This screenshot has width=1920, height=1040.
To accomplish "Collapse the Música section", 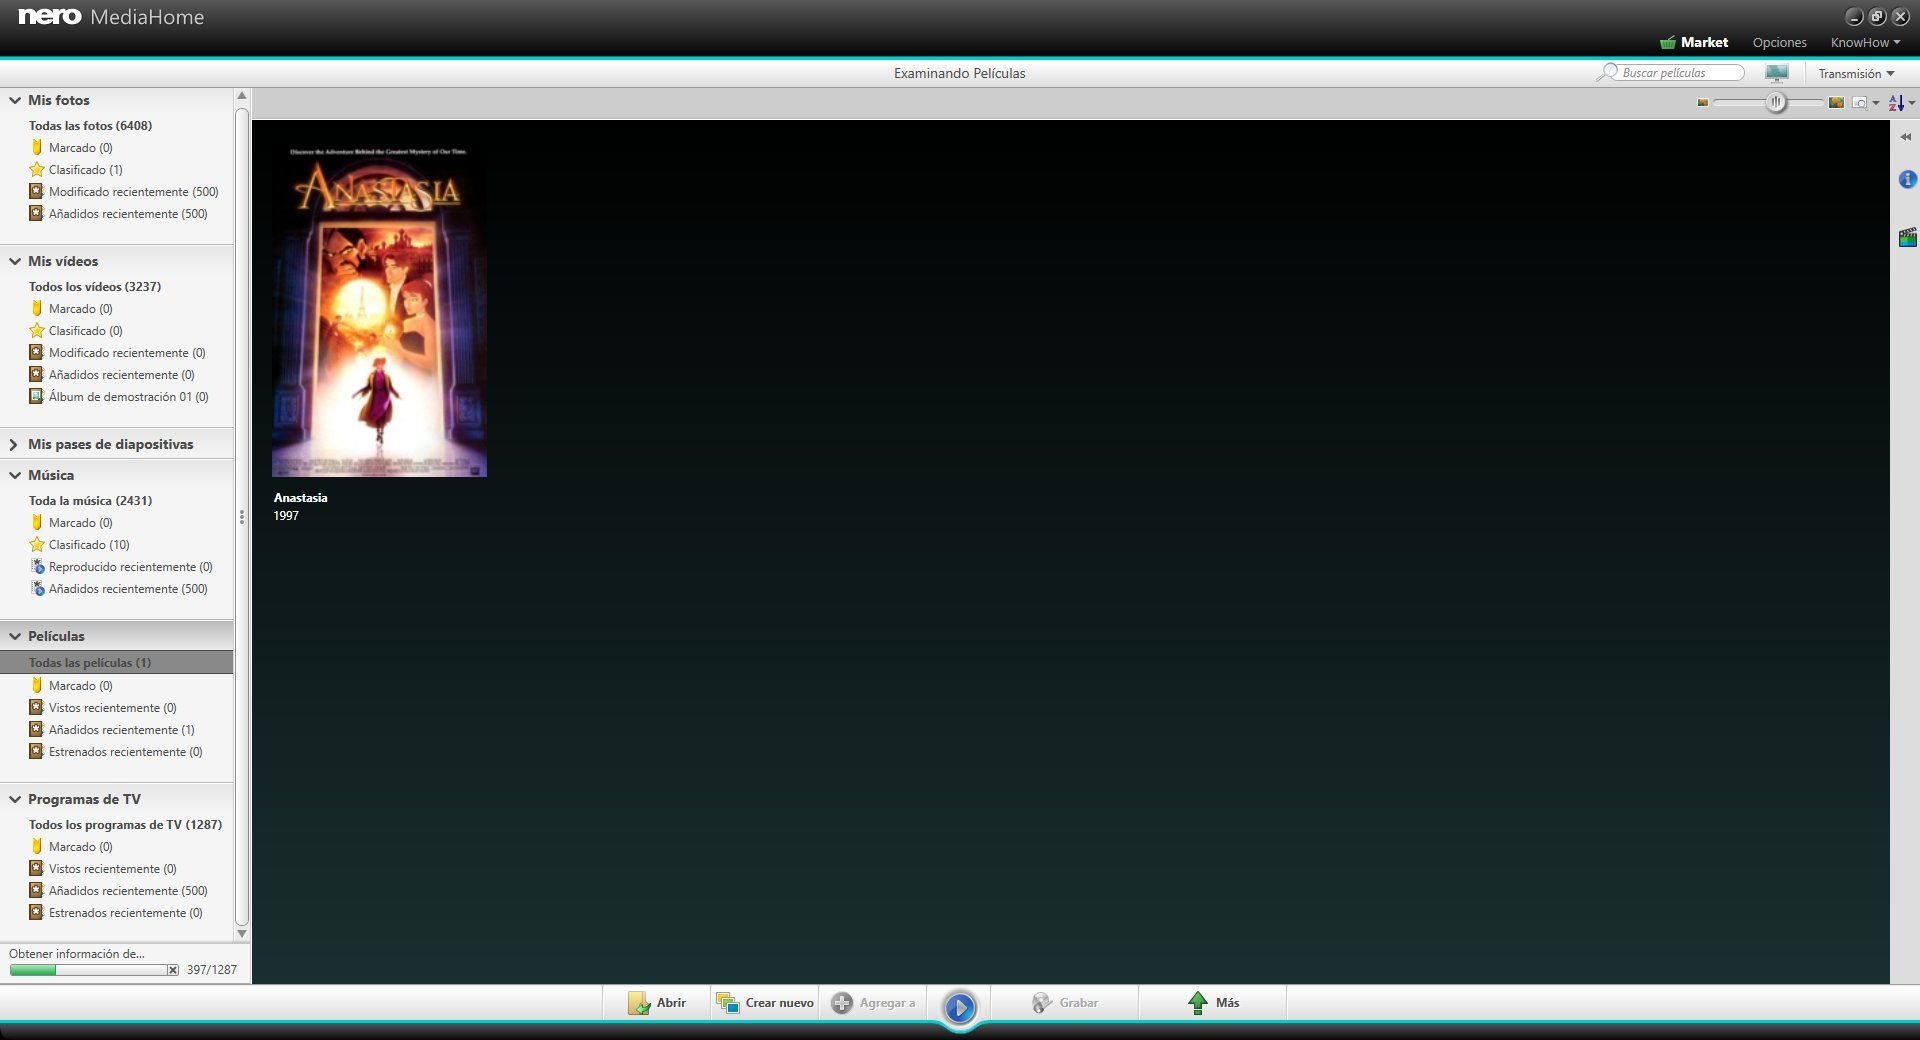I will 15,475.
